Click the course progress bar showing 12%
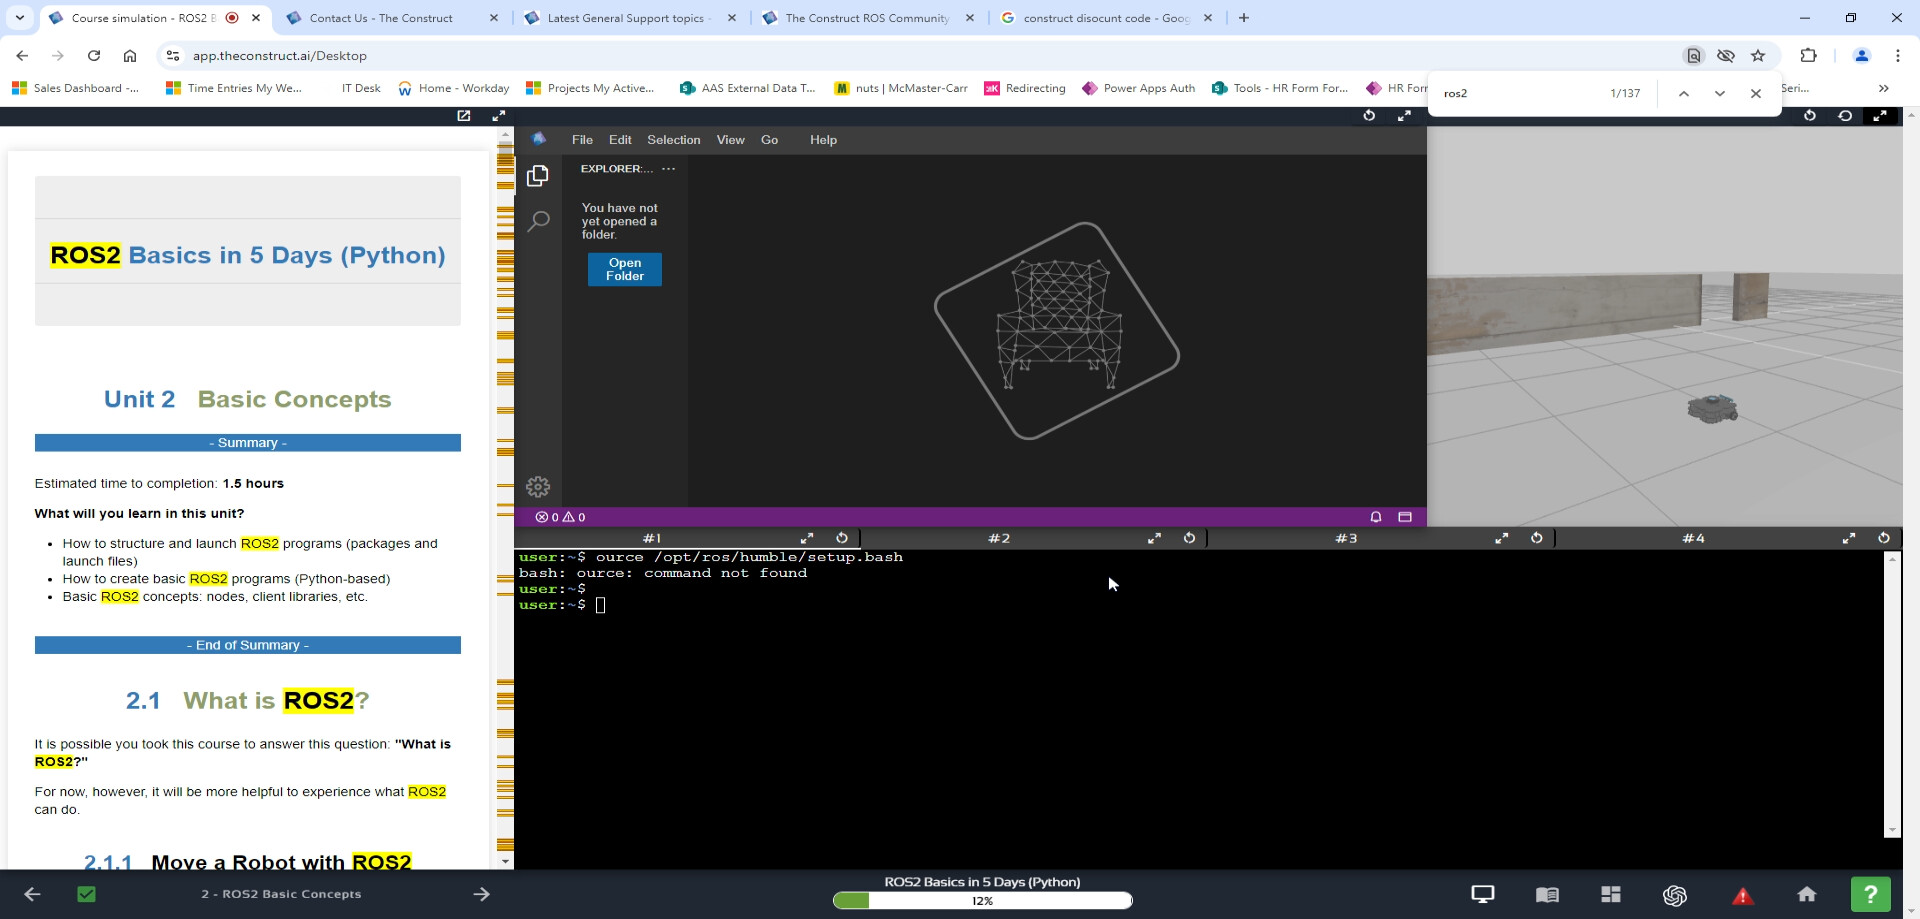The width and height of the screenshot is (1920, 919). coord(982,901)
